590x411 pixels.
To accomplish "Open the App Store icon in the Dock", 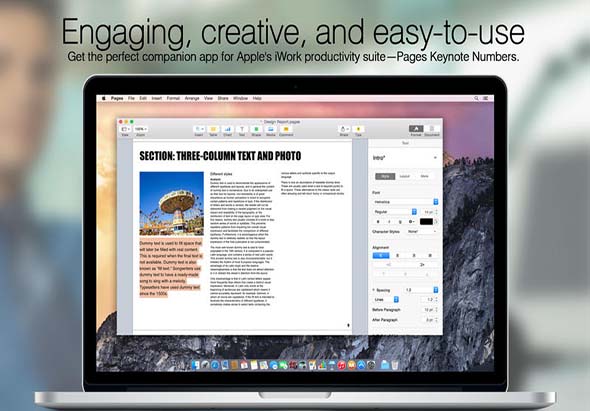I will [x=361, y=365].
